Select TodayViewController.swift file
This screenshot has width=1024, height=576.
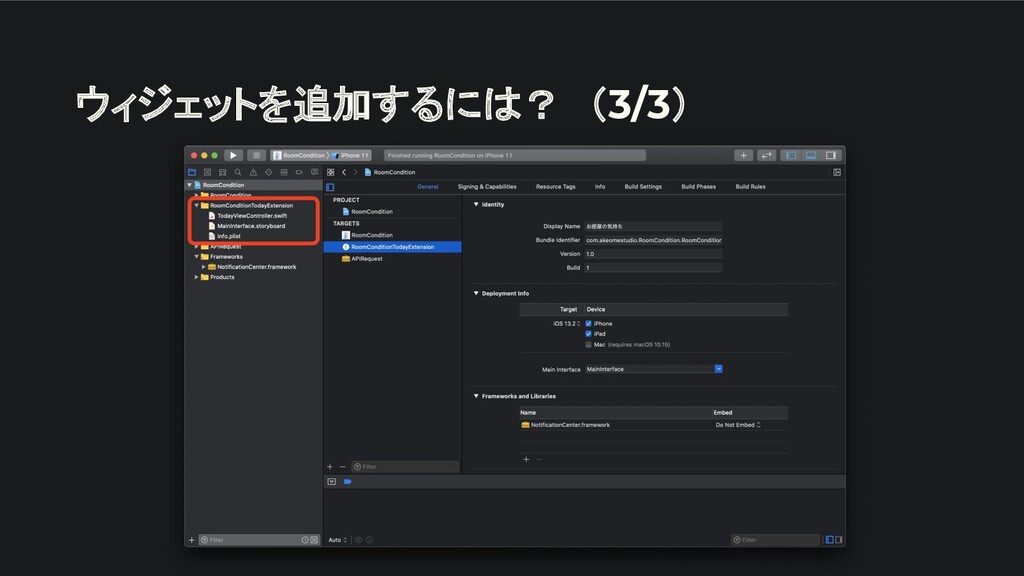pos(252,216)
